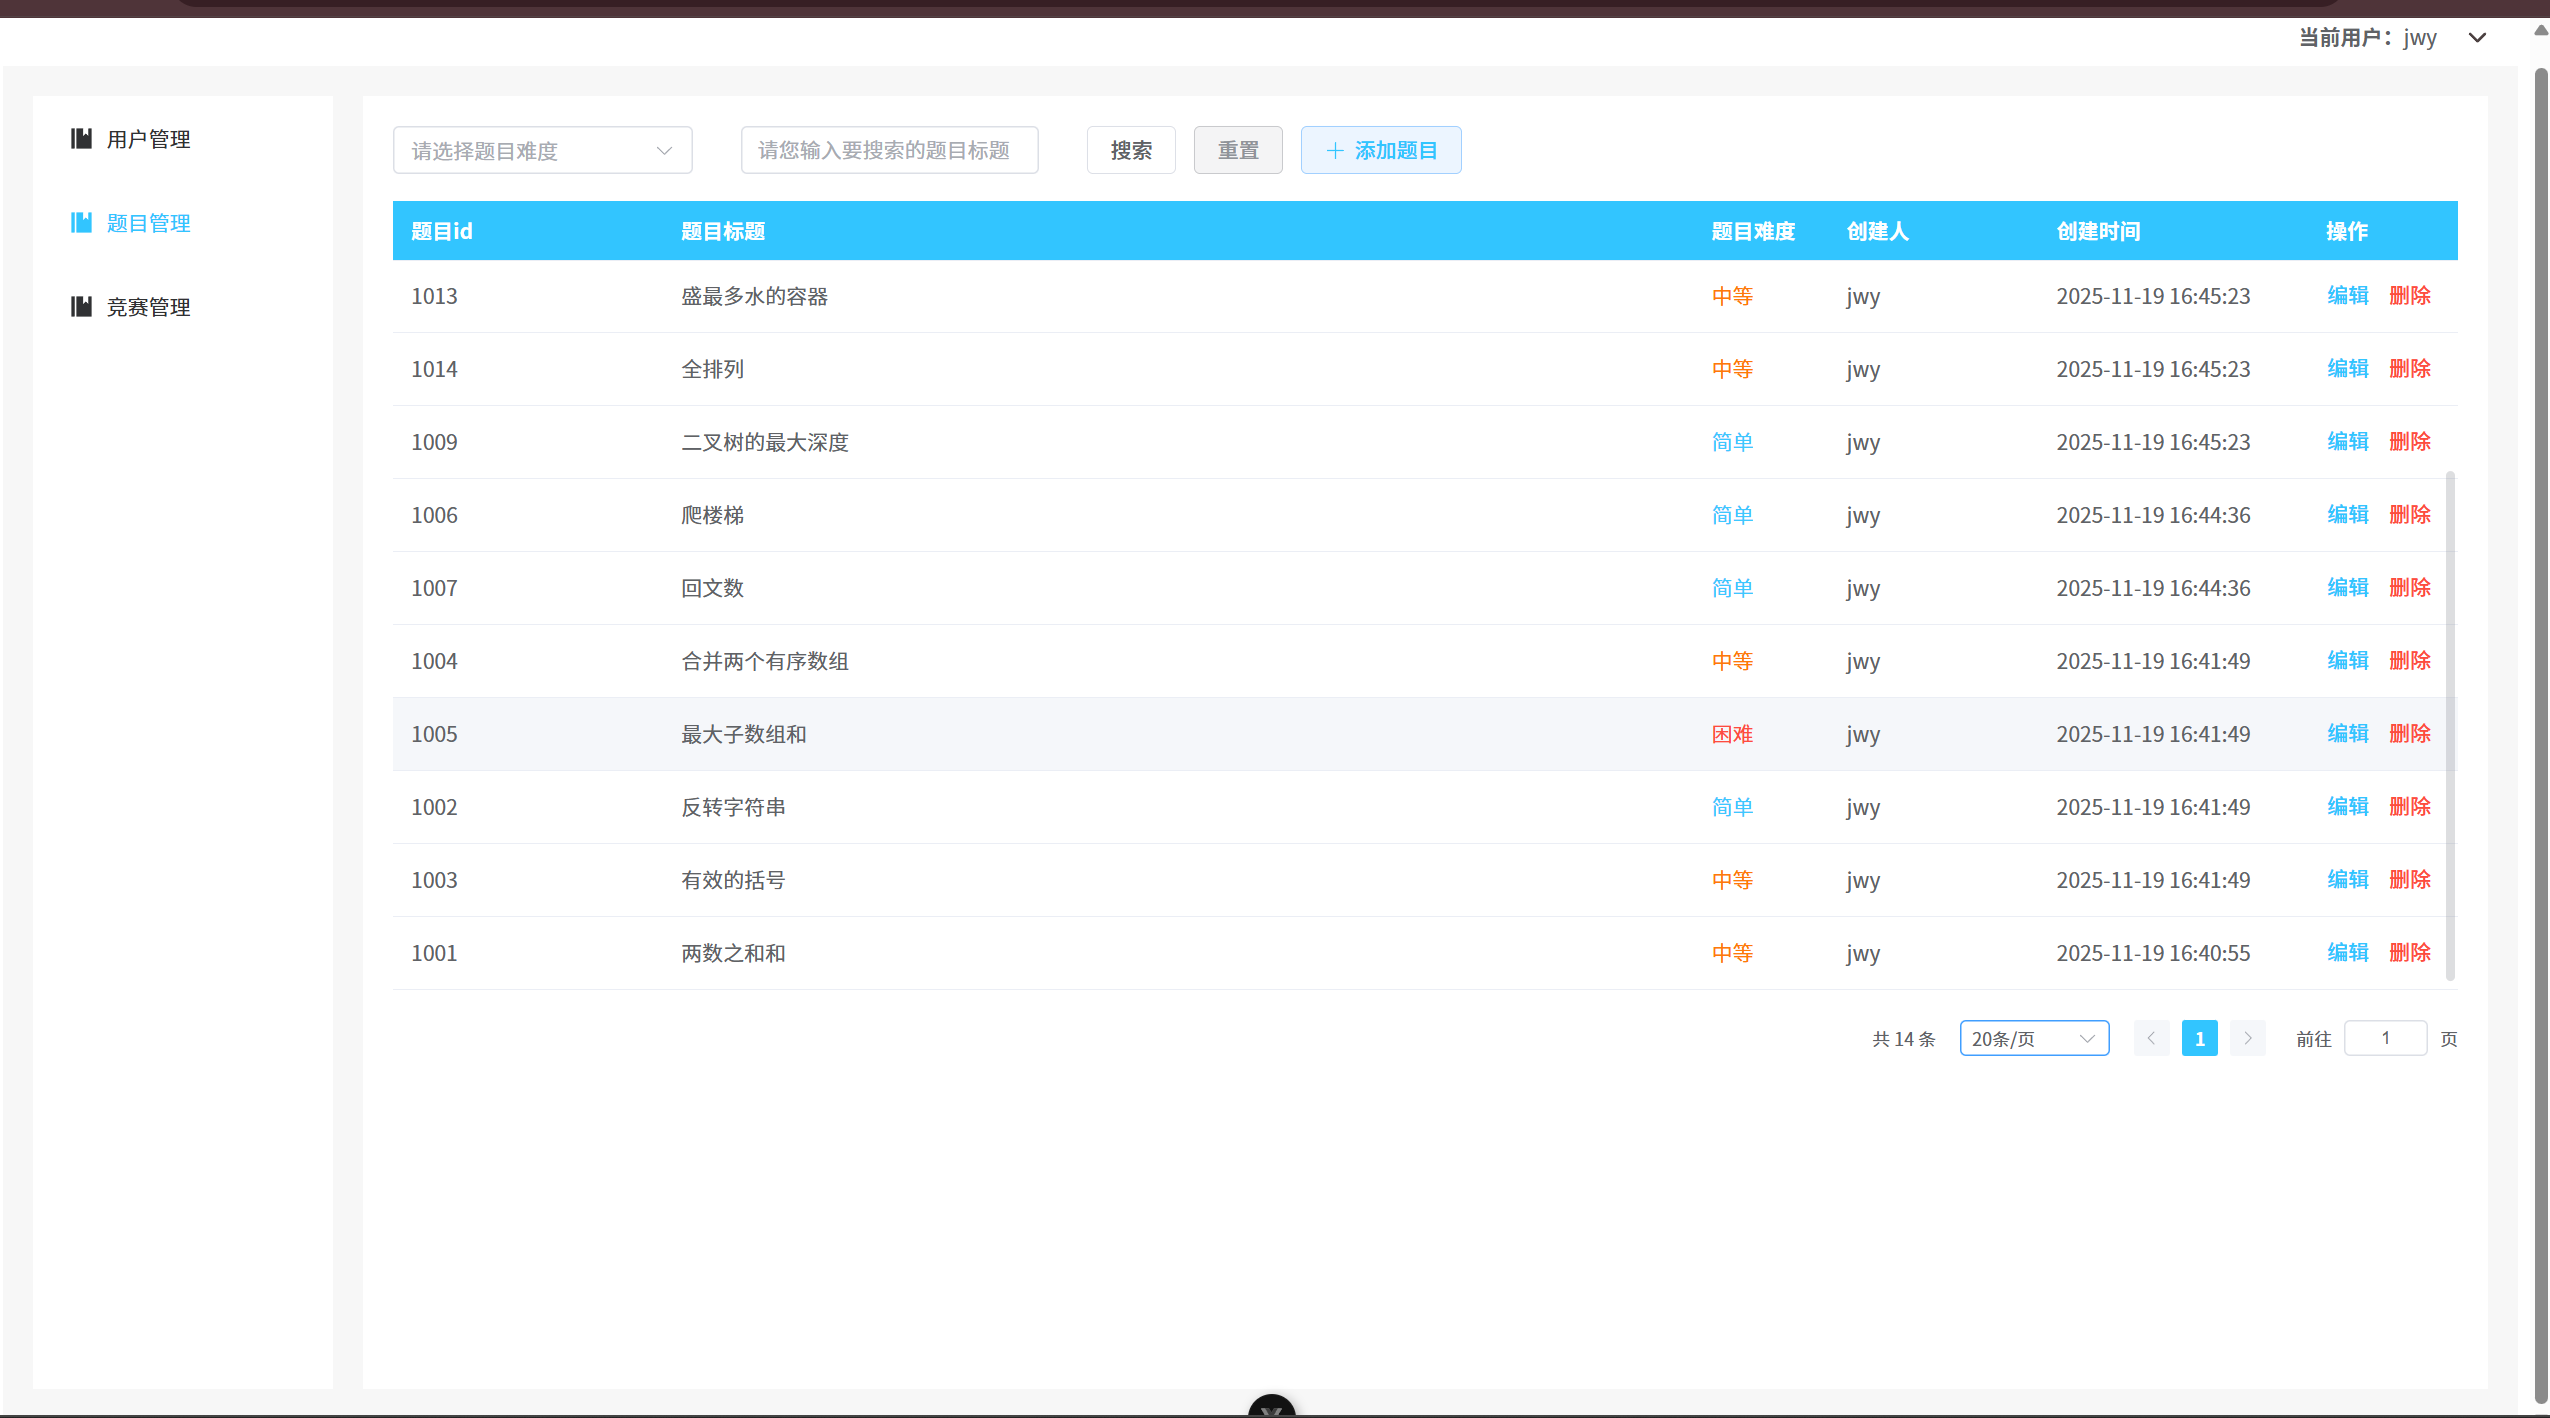Open the current user menu chevron beside jwy
This screenshot has width=2550, height=1418.
click(2477, 38)
